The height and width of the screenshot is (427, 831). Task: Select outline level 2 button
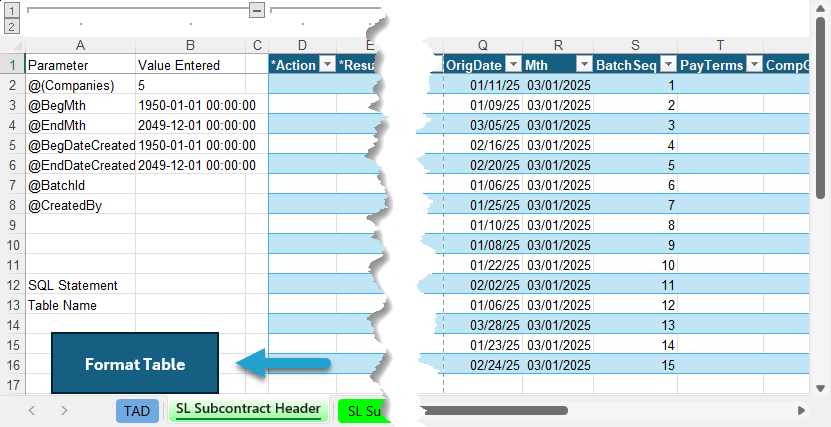12,26
